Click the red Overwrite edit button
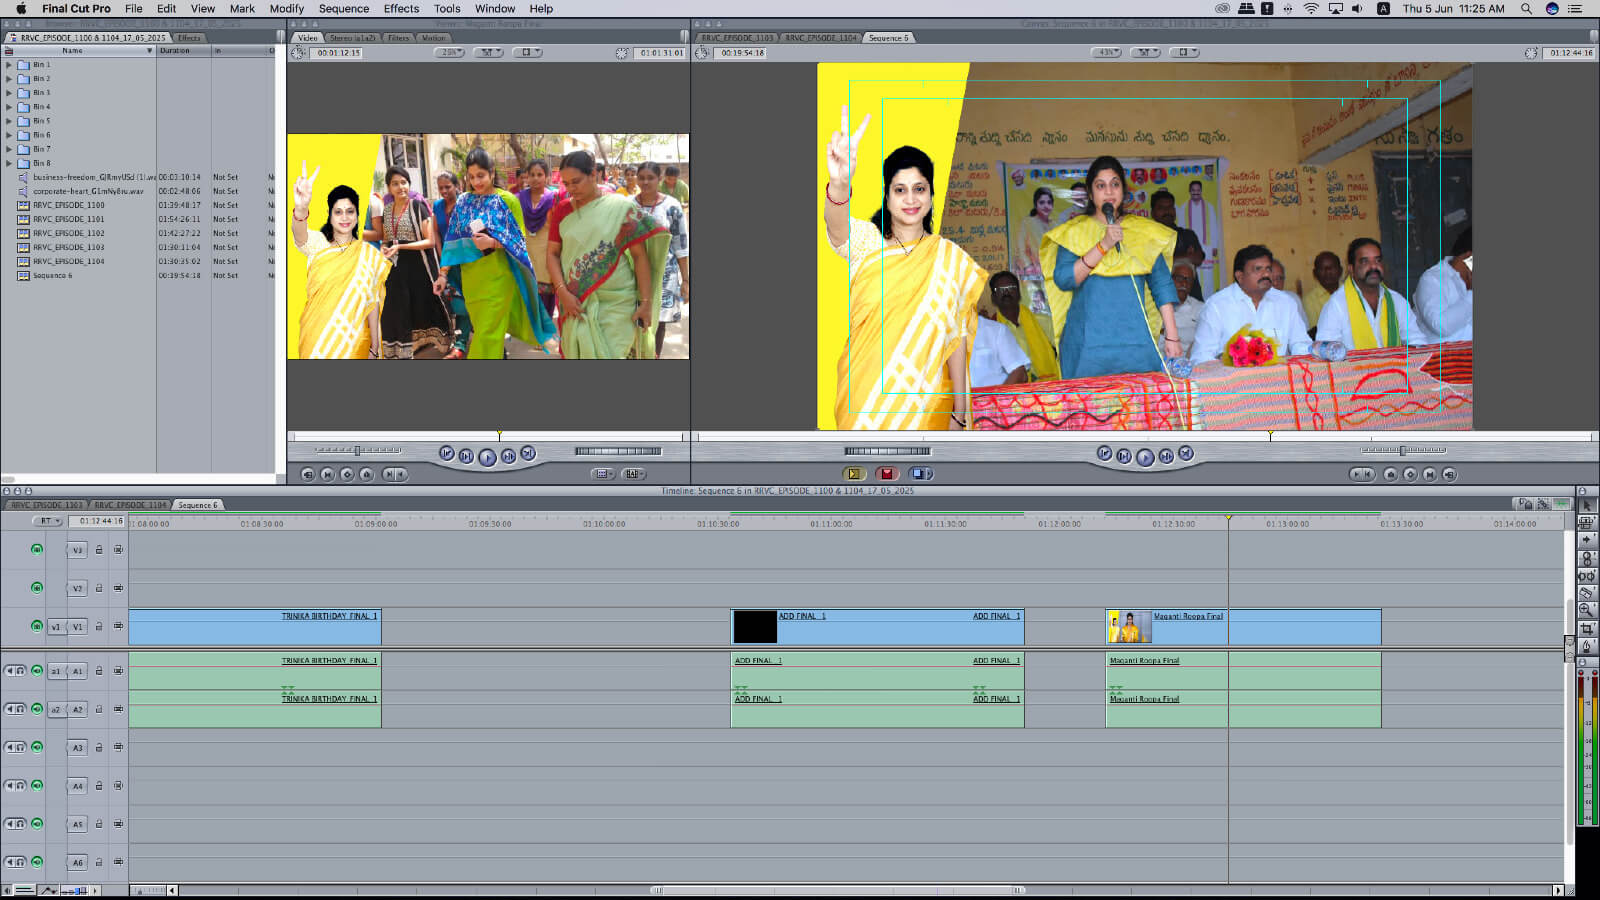1600x900 pixels. pos(886,474)
